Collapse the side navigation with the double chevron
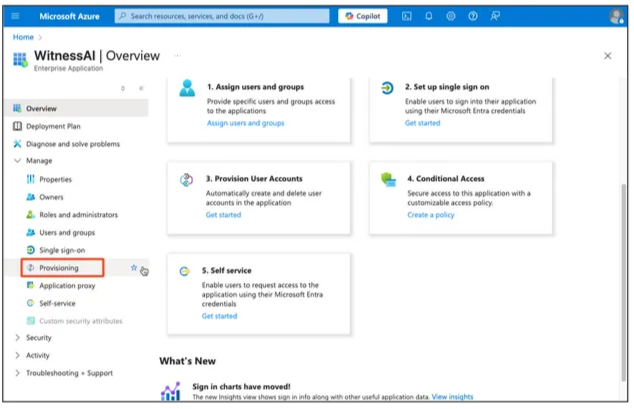This screenshot has width=634, height=409. tap(141, 88)
